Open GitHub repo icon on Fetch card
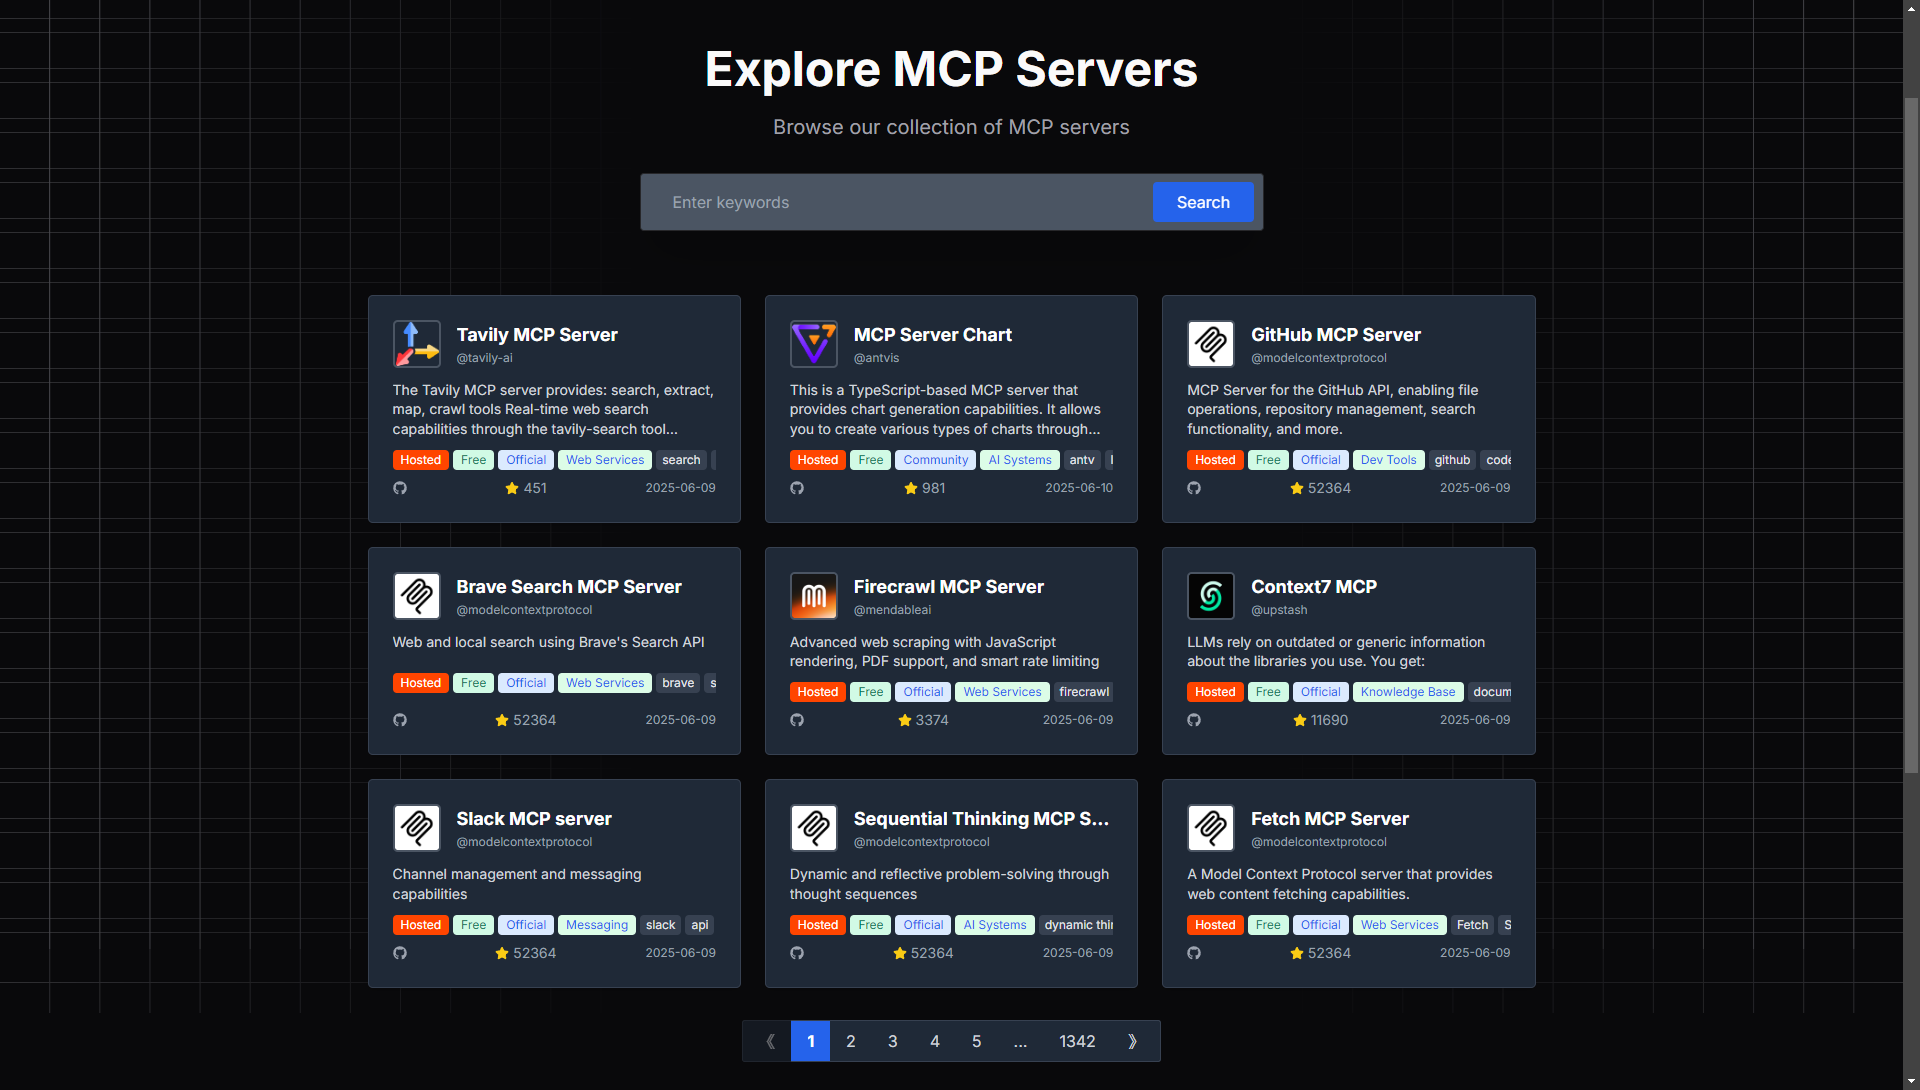 [x=1194, y=953]
